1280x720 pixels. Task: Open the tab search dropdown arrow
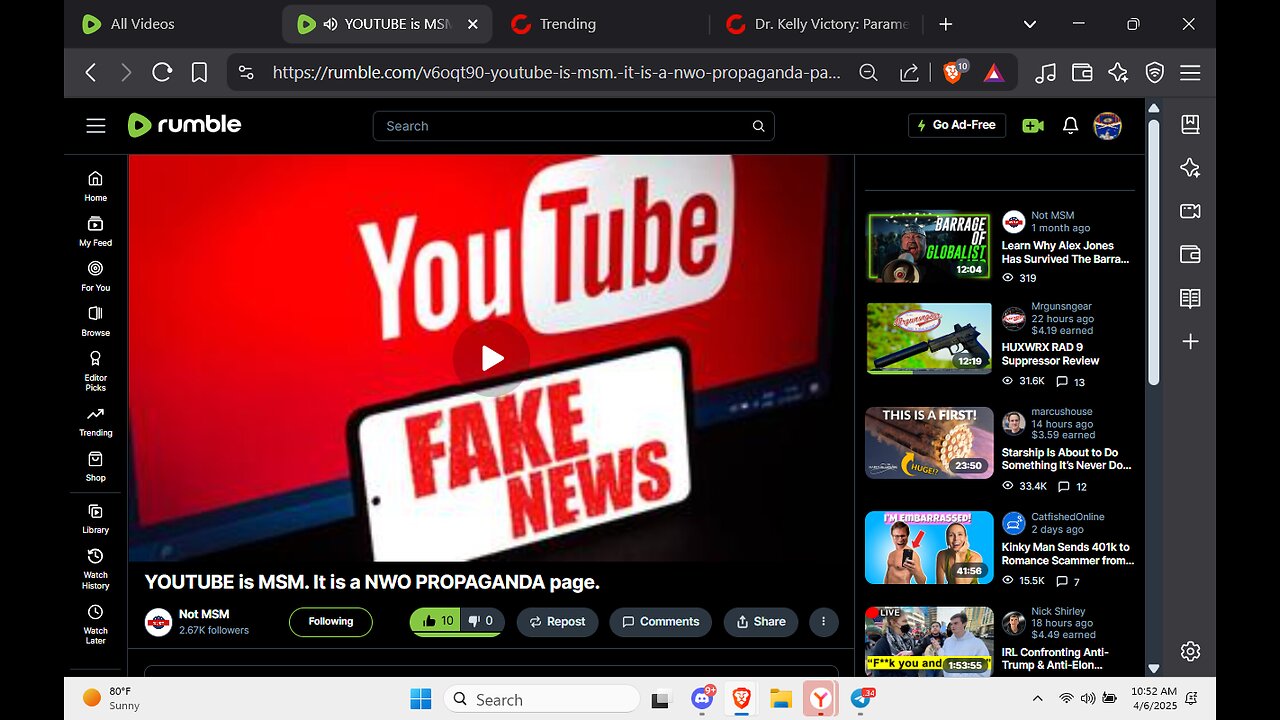pos(1030,24)
